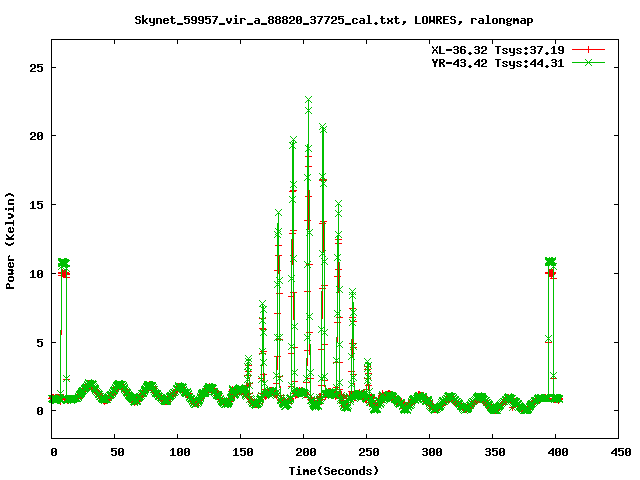
Task: Click y-axis tick label 15
Action: [36, 205]
